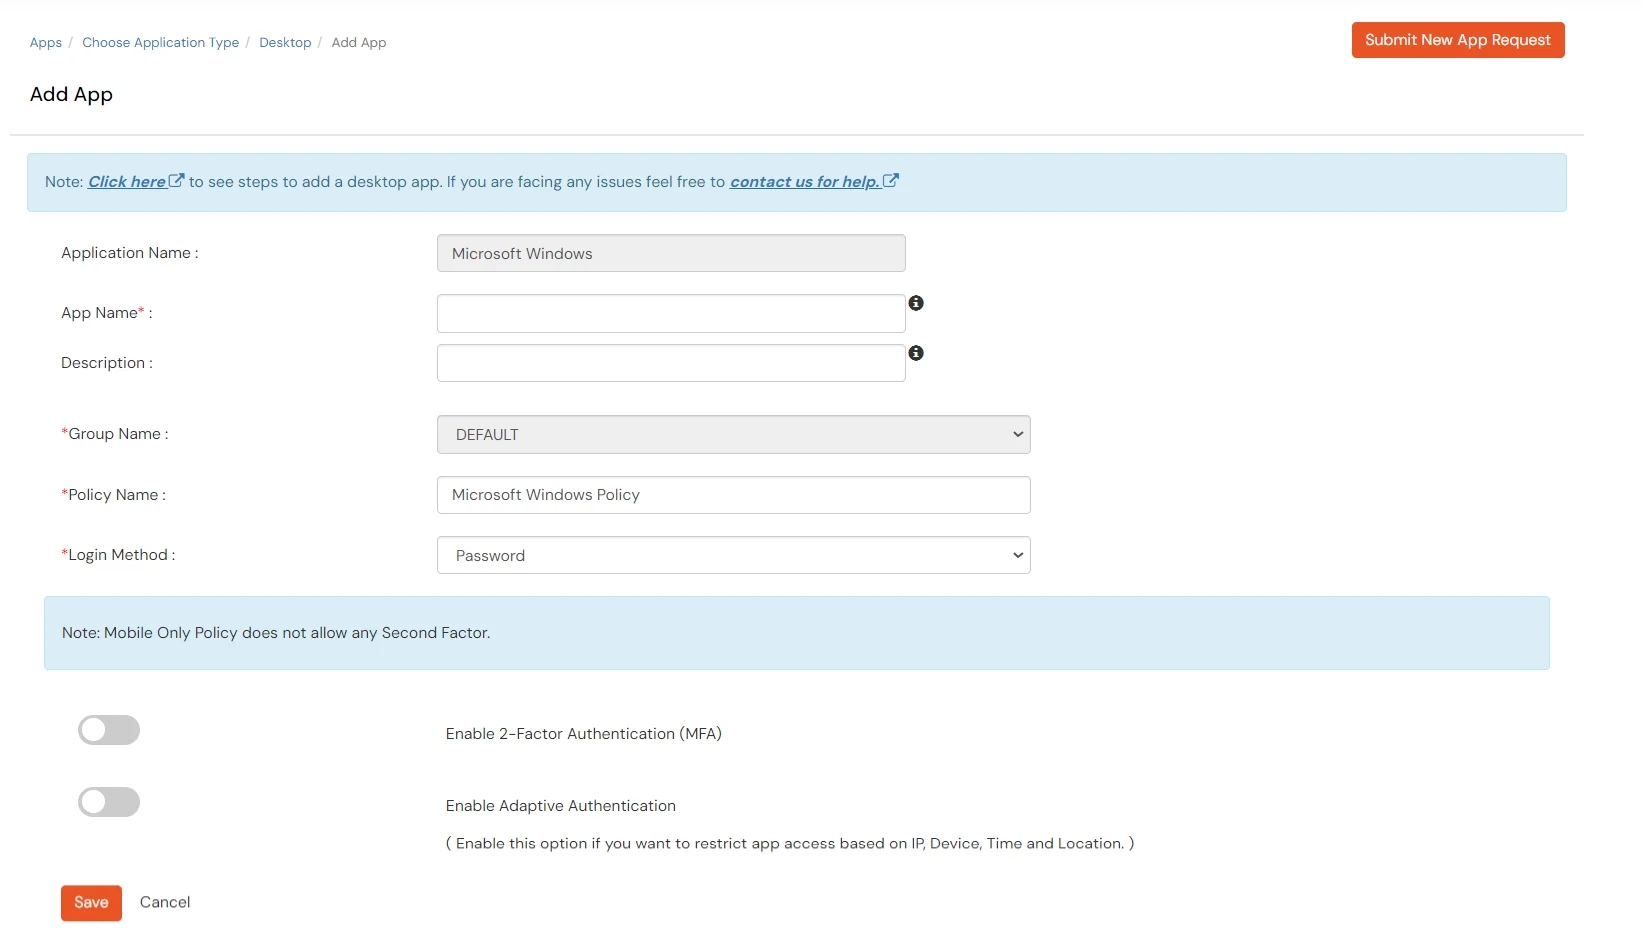Click the Application Name Microsoft Windows field
This screenshot has width=1641, height=933.
pyautogui.click(x=671, y=253)
